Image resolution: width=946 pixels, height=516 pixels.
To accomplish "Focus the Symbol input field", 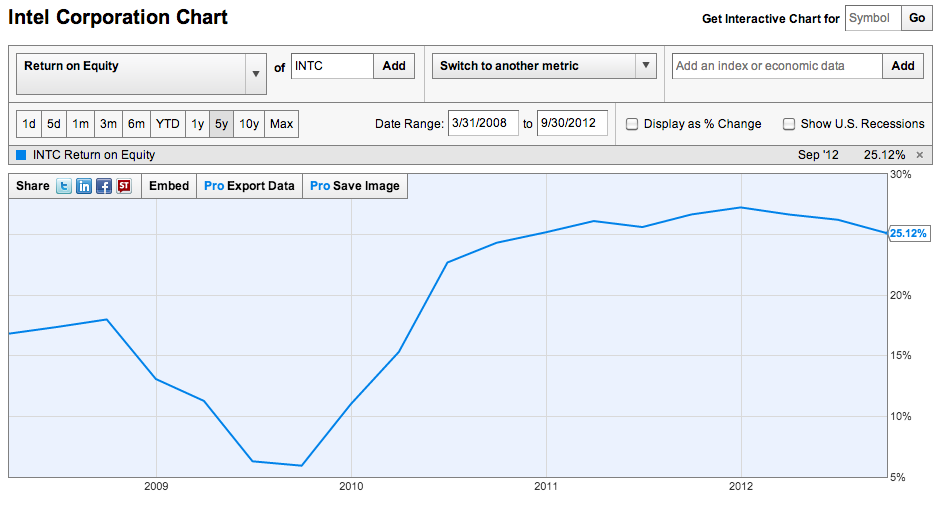I will (874, 18).
